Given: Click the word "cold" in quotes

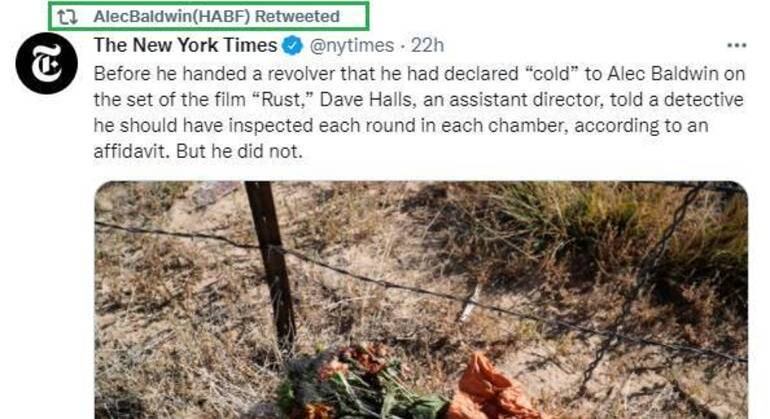Looking at the screenshot, I should click(553, 74).
